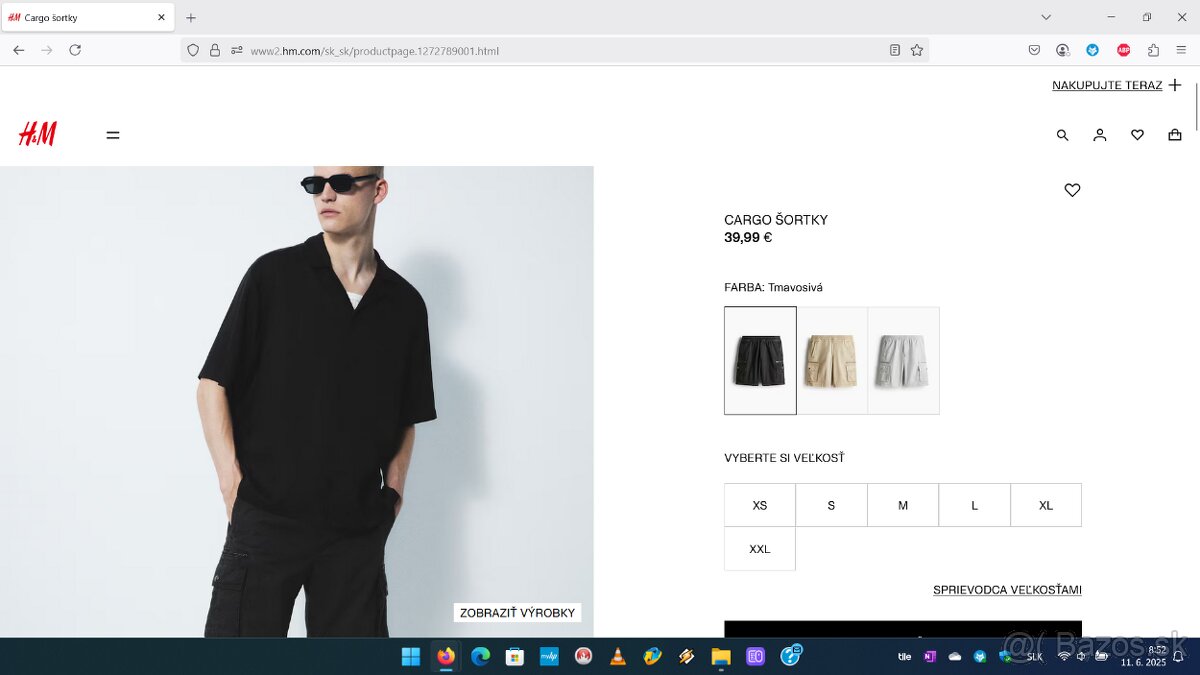Add cargo shorts to favorites
The height and width of the screenshot is (675, 1200).
coord(1072,190)
